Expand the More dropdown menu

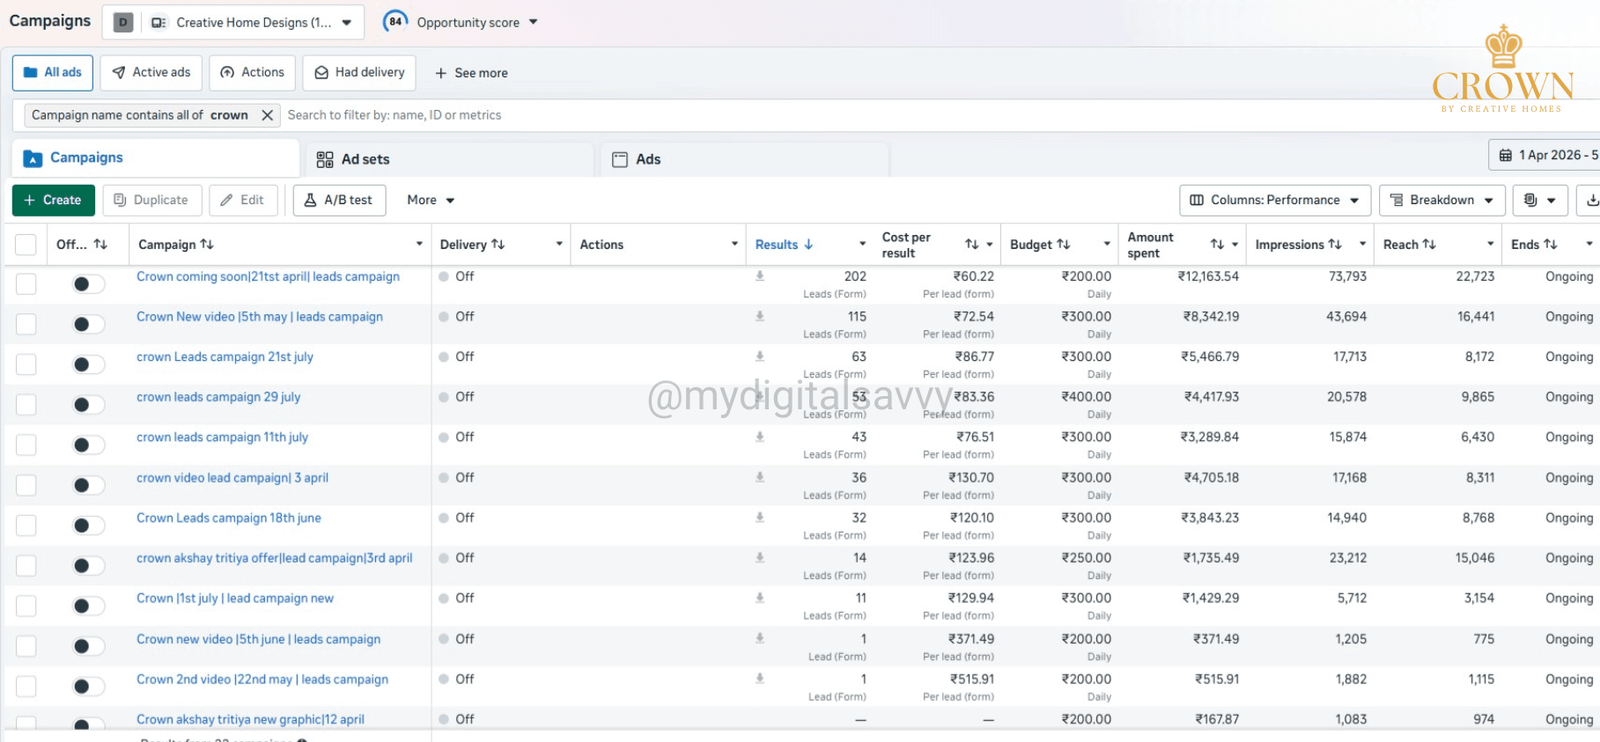431,200
